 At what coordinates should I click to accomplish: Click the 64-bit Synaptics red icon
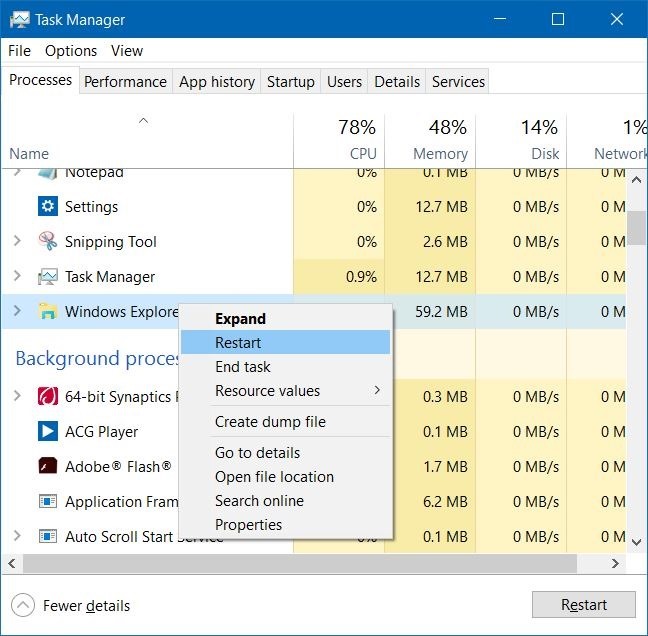(x=48, y=396)
